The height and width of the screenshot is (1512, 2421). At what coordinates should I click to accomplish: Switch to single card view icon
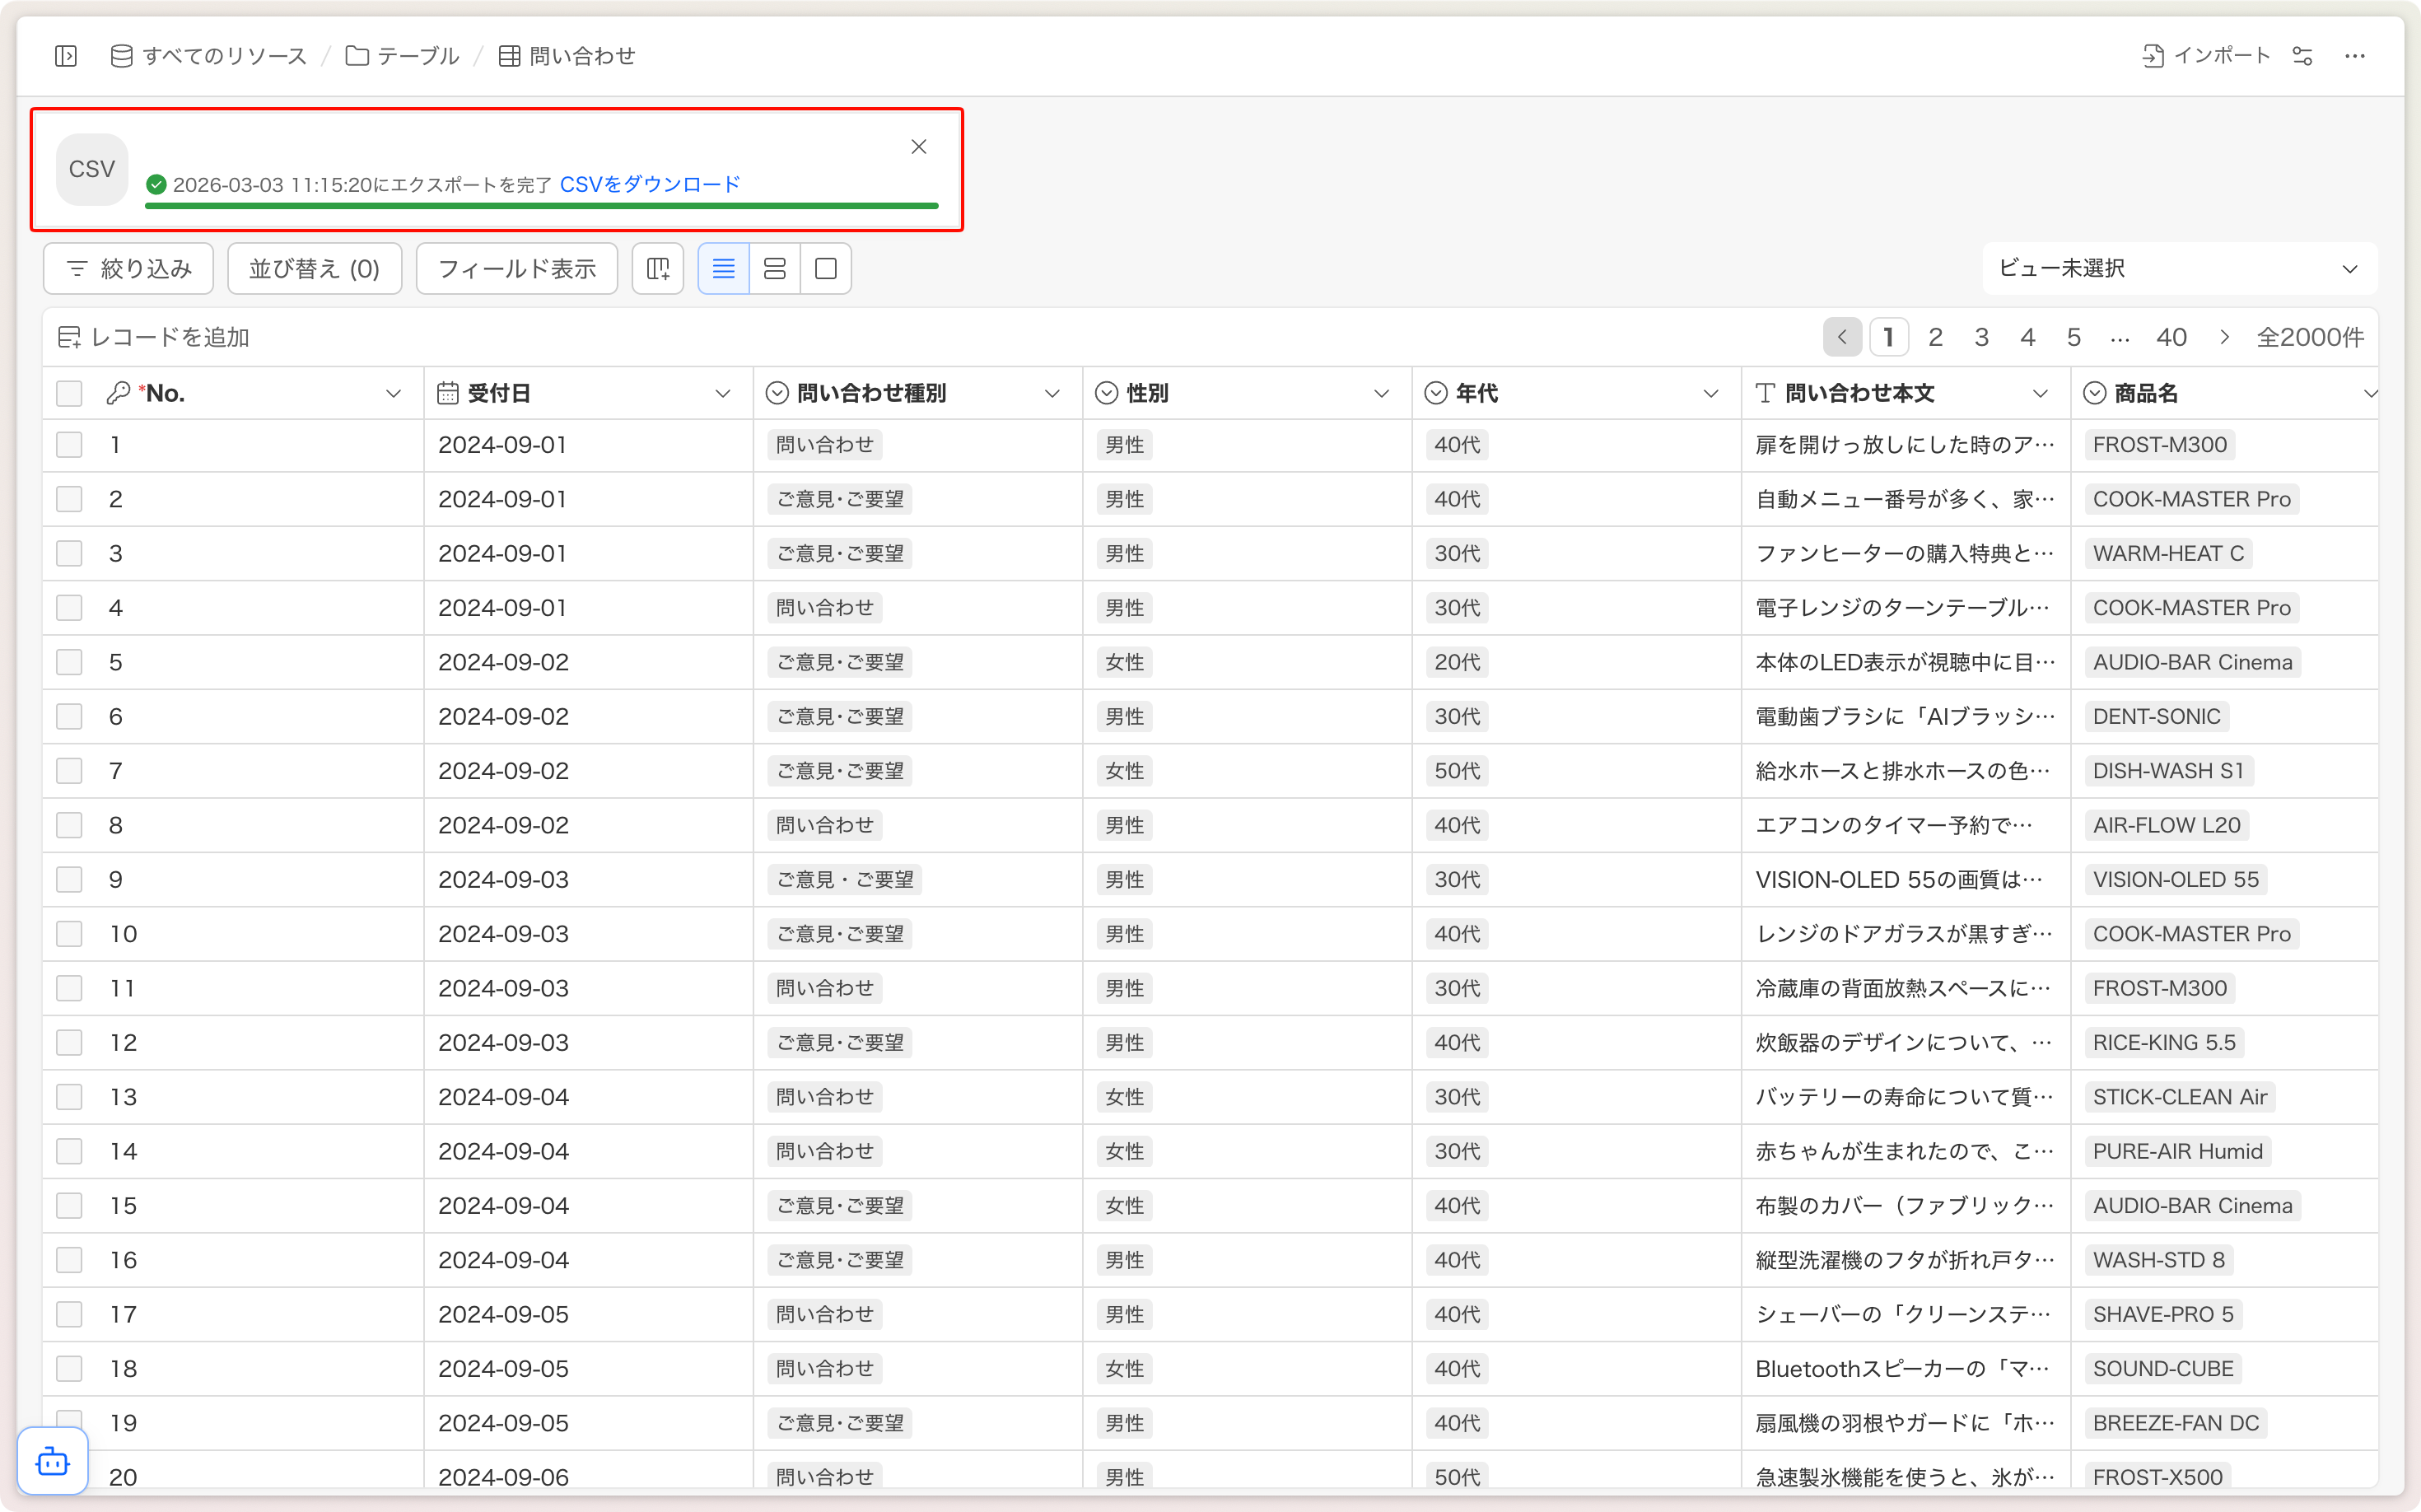point(826,268)
